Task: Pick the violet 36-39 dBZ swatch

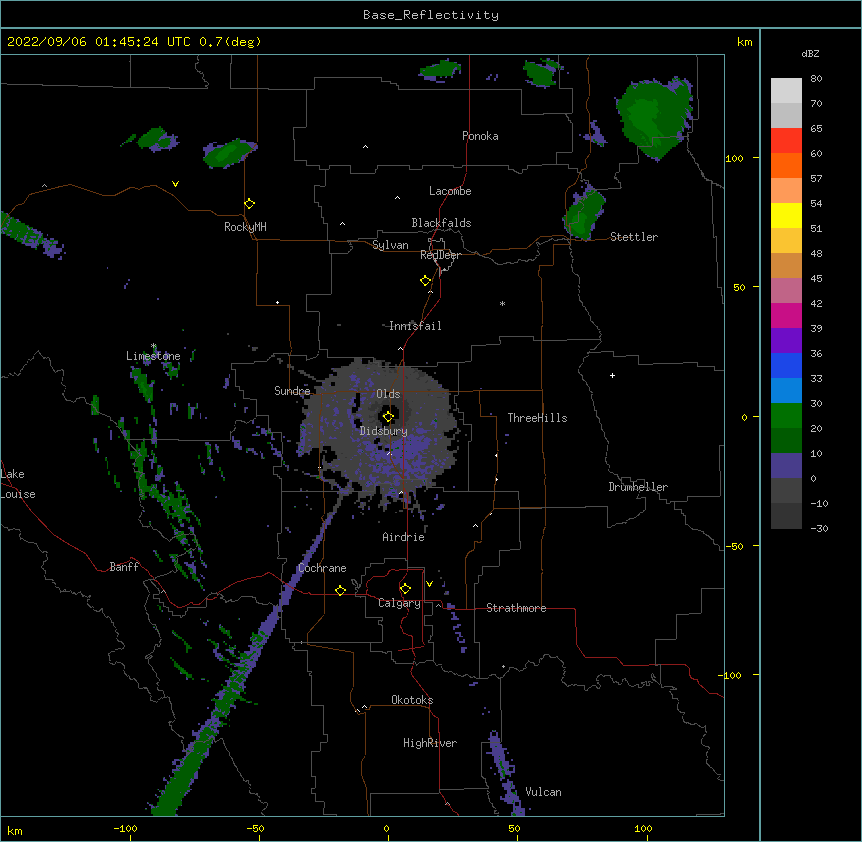Action: (x=786, y=340)
